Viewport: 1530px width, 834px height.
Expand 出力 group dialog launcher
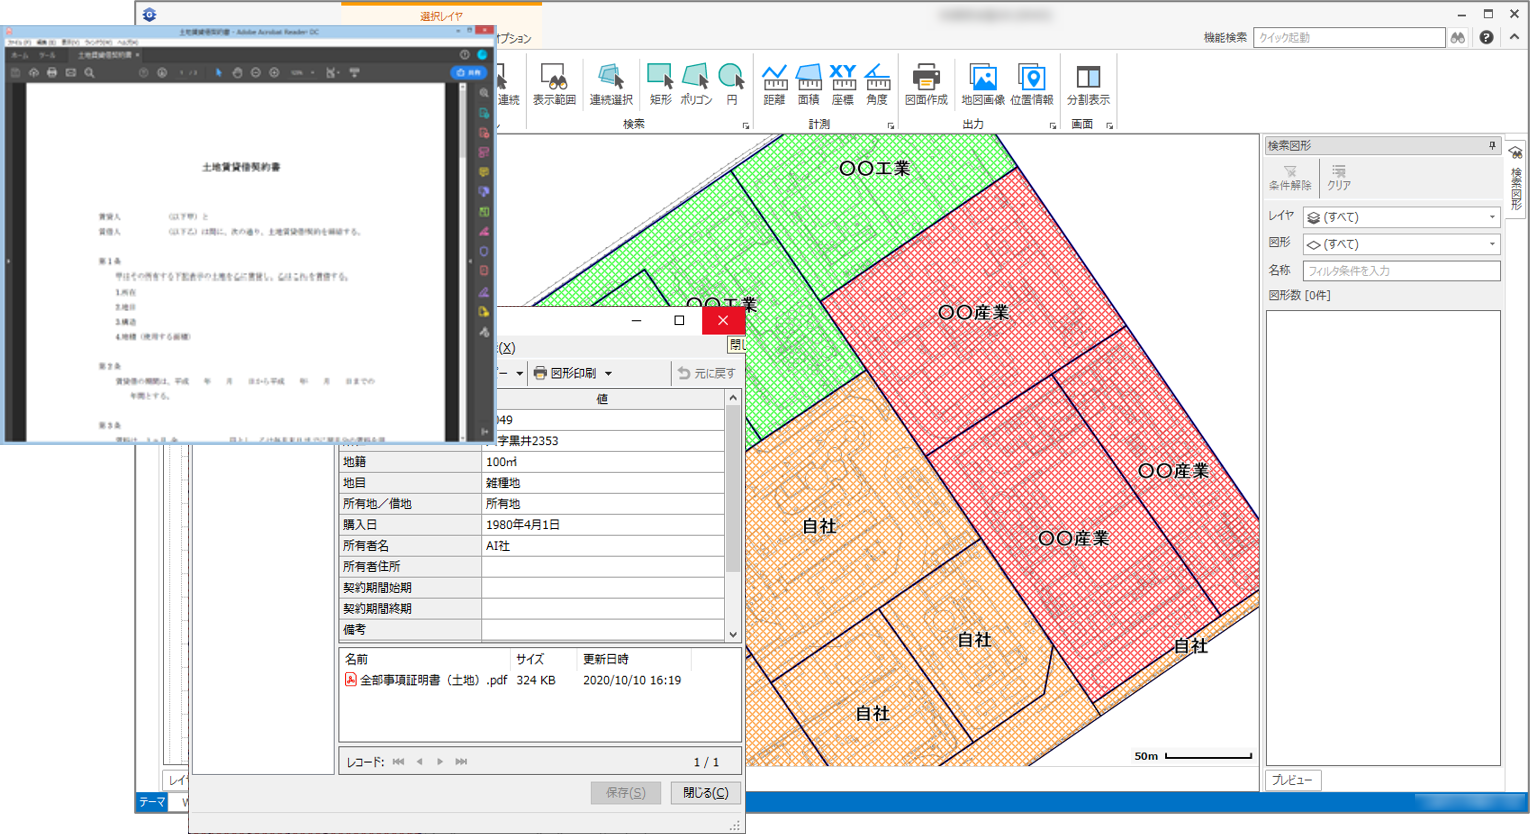(x=1052, y=126)
